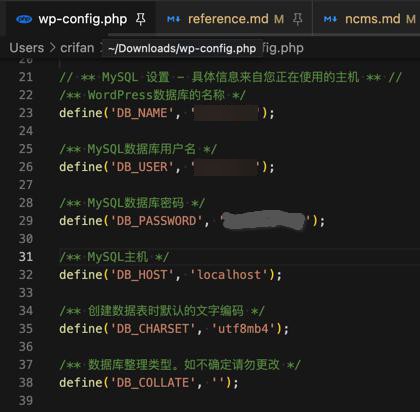Image resolution: width=420 pixels, height=412 pixels.
Task: Click line number 35 in the gutter
Action: coord(26,329)
